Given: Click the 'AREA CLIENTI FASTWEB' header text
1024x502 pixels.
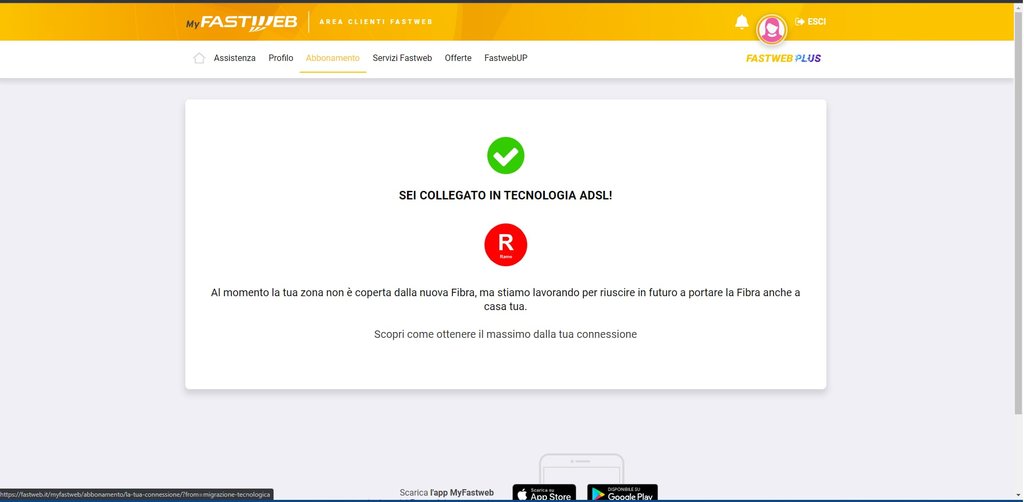Looking at the screenshot, I should coord(376,22).
